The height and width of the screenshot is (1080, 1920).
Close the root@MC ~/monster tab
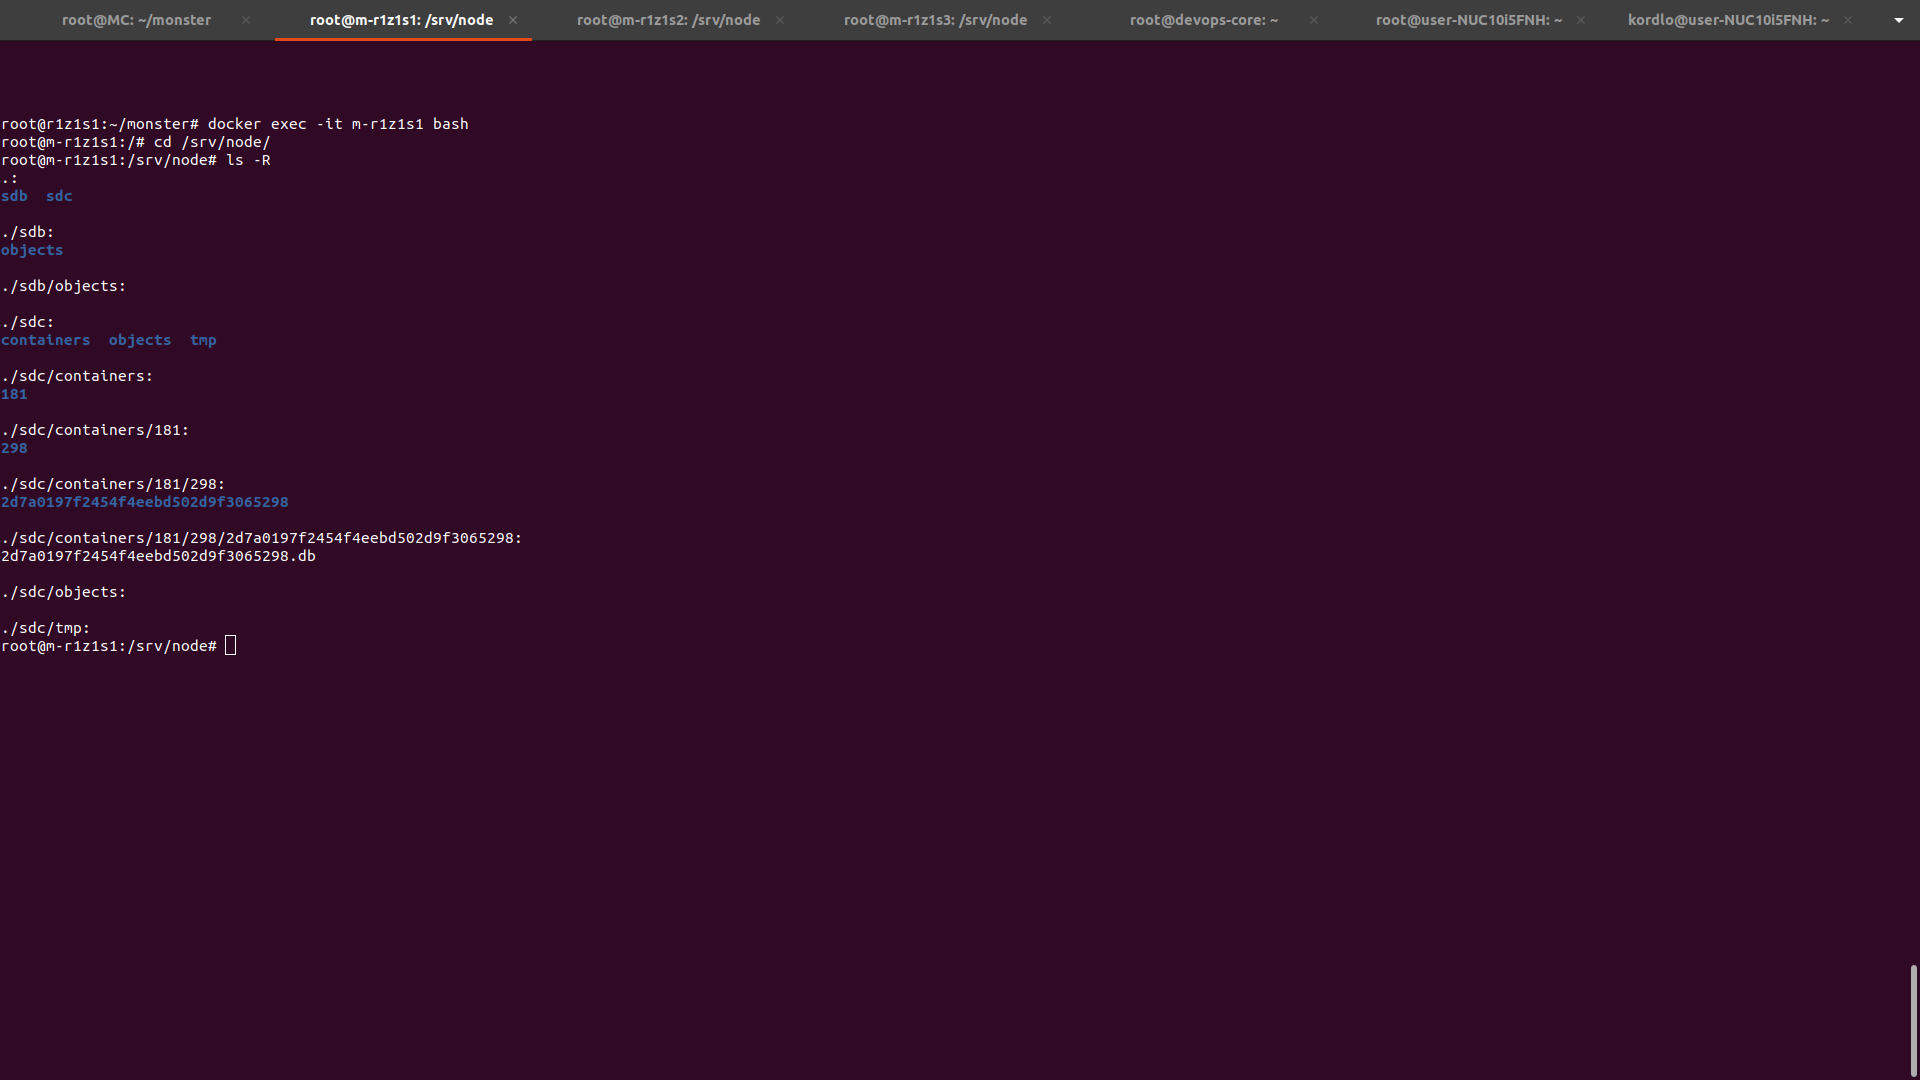246,20
